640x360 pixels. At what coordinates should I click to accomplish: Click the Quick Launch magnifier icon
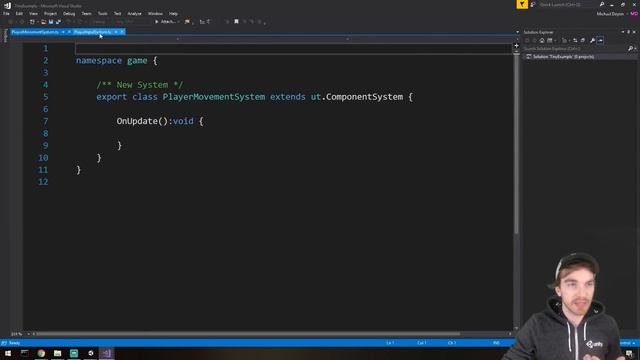pyautogui.click(x=602, y=4)
